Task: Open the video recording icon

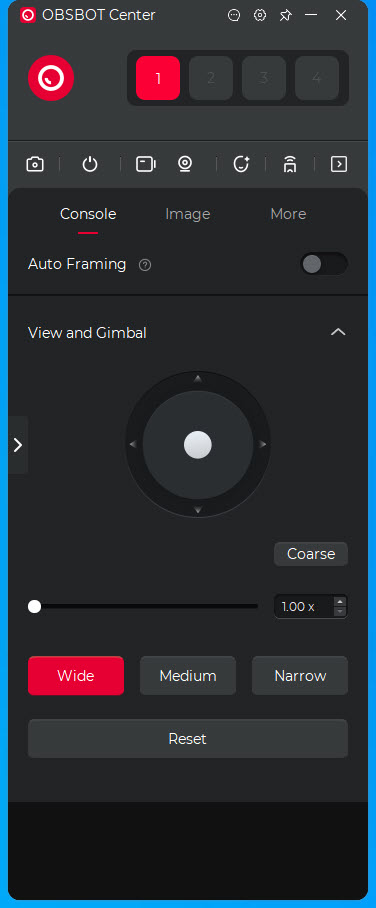Action: tap(145, 164)
